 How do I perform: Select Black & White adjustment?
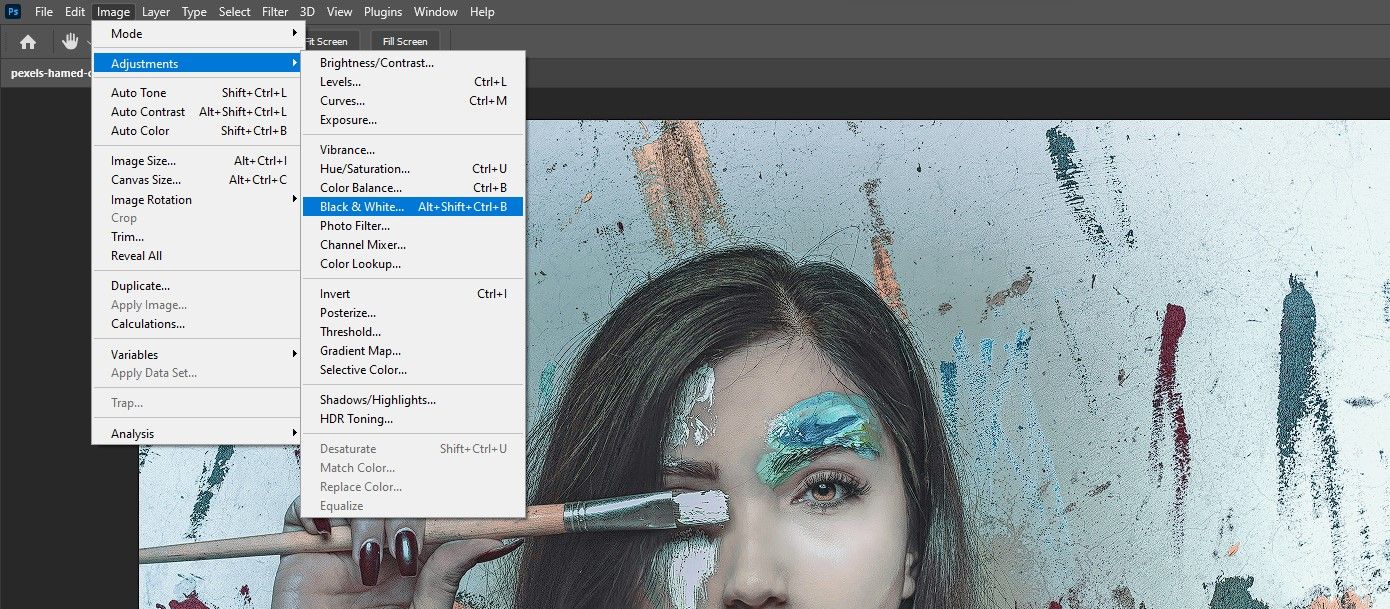[x=413, y=207]
